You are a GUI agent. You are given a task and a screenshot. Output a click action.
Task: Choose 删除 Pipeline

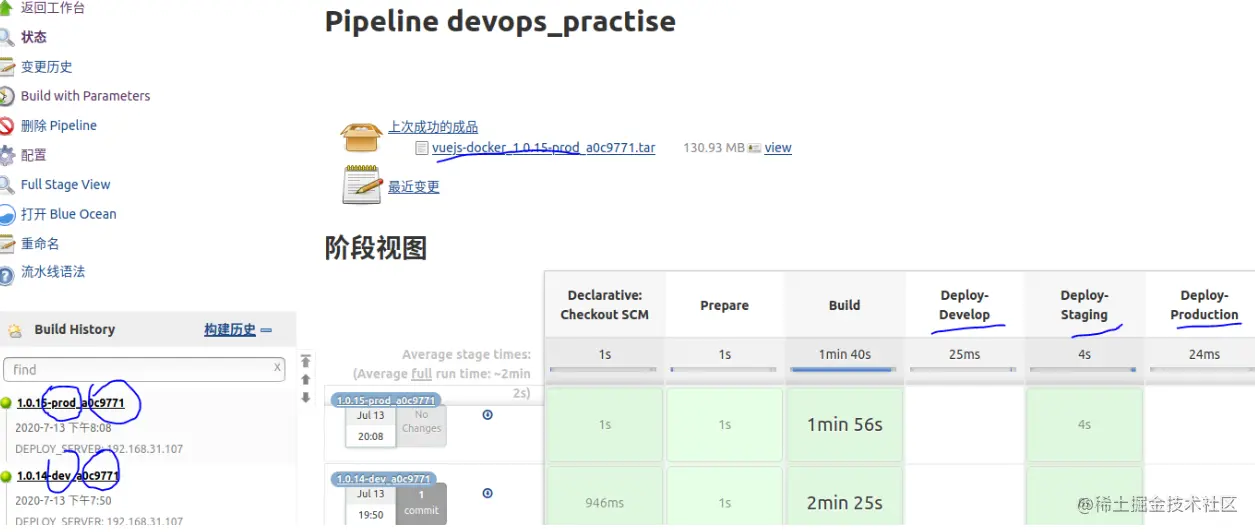(59, 126)
